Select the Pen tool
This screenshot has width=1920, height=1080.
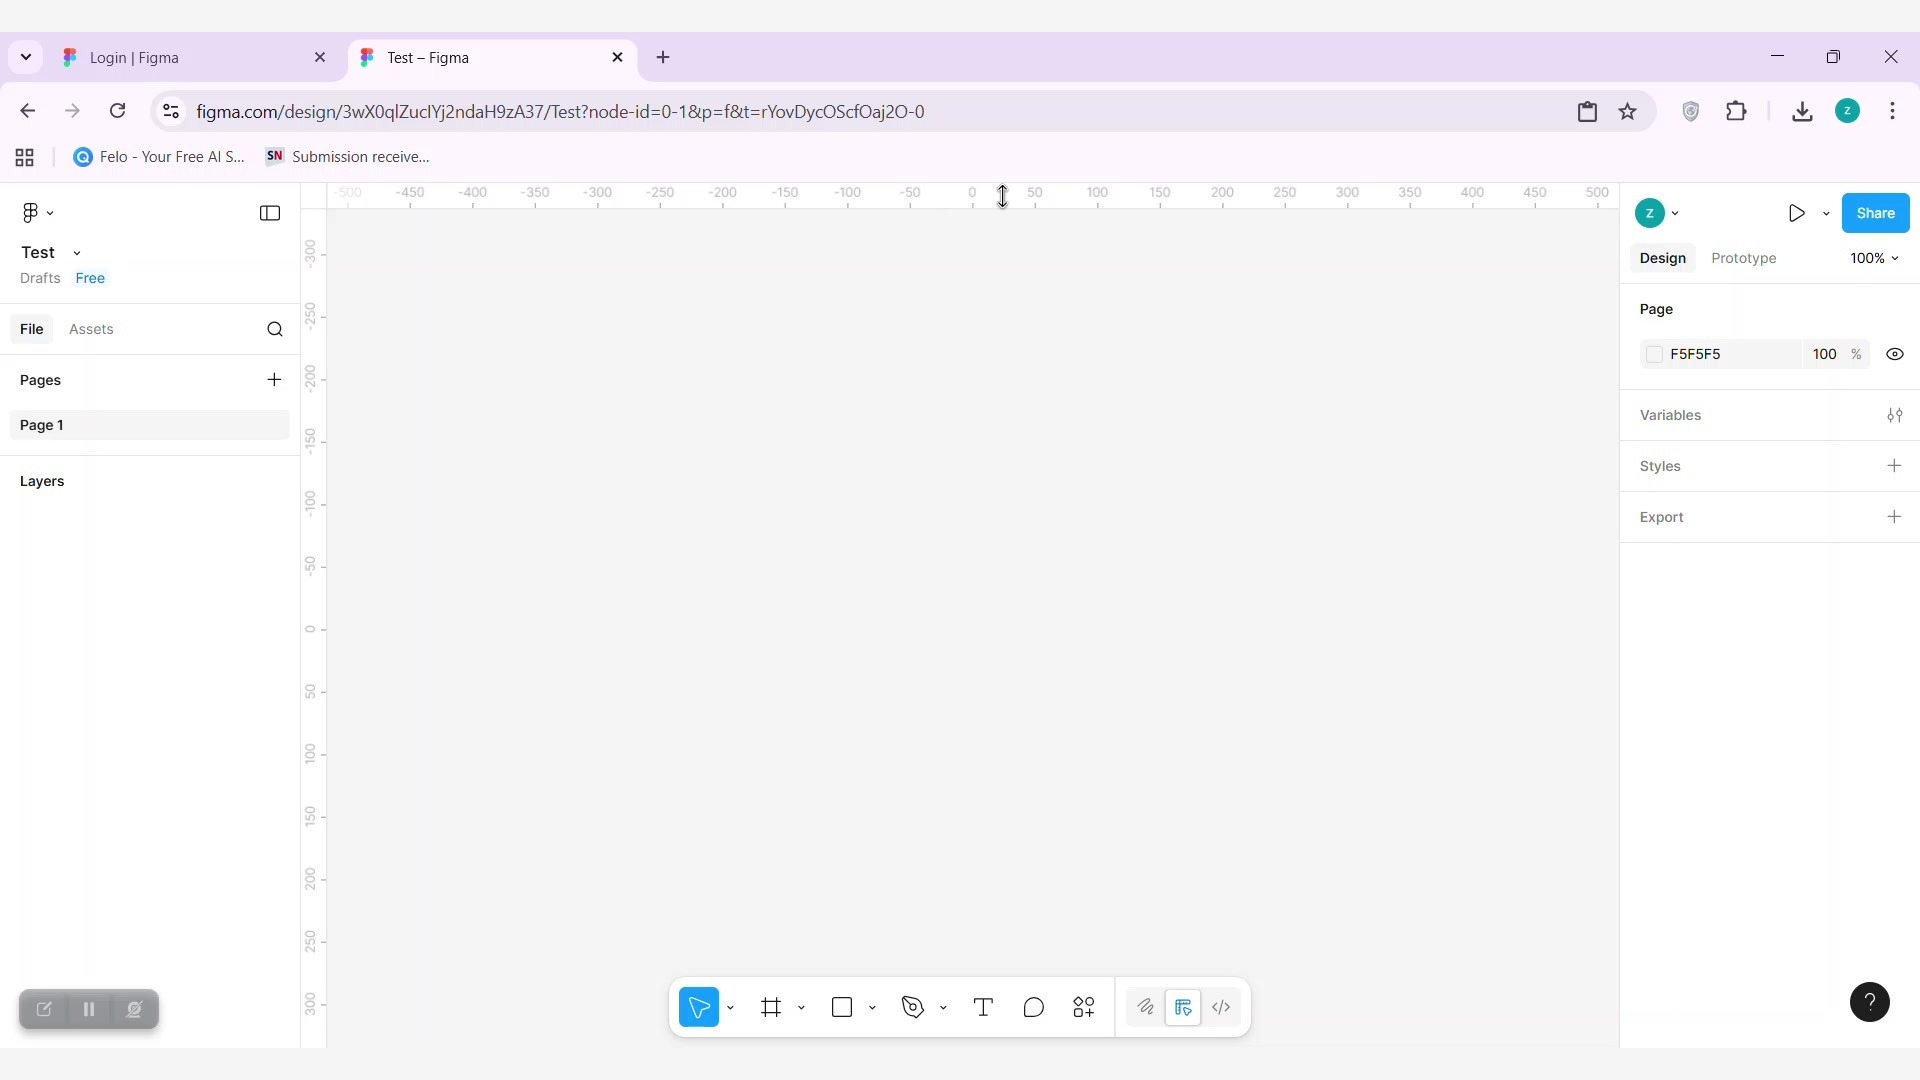coord(913,1007)
